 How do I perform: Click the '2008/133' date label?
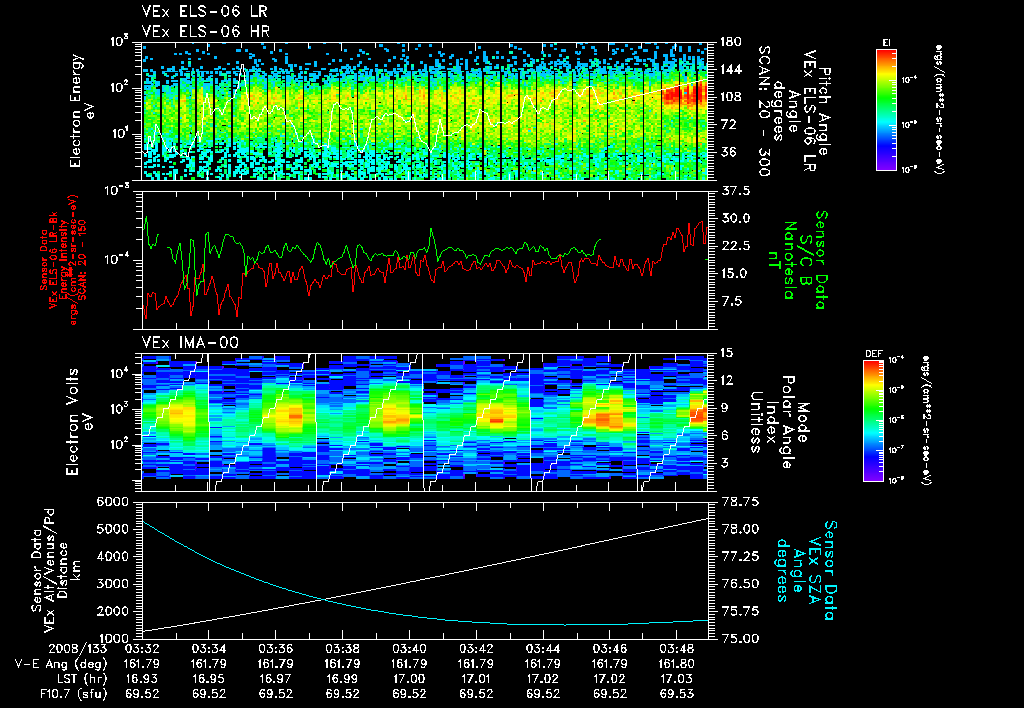coord(78,649)
